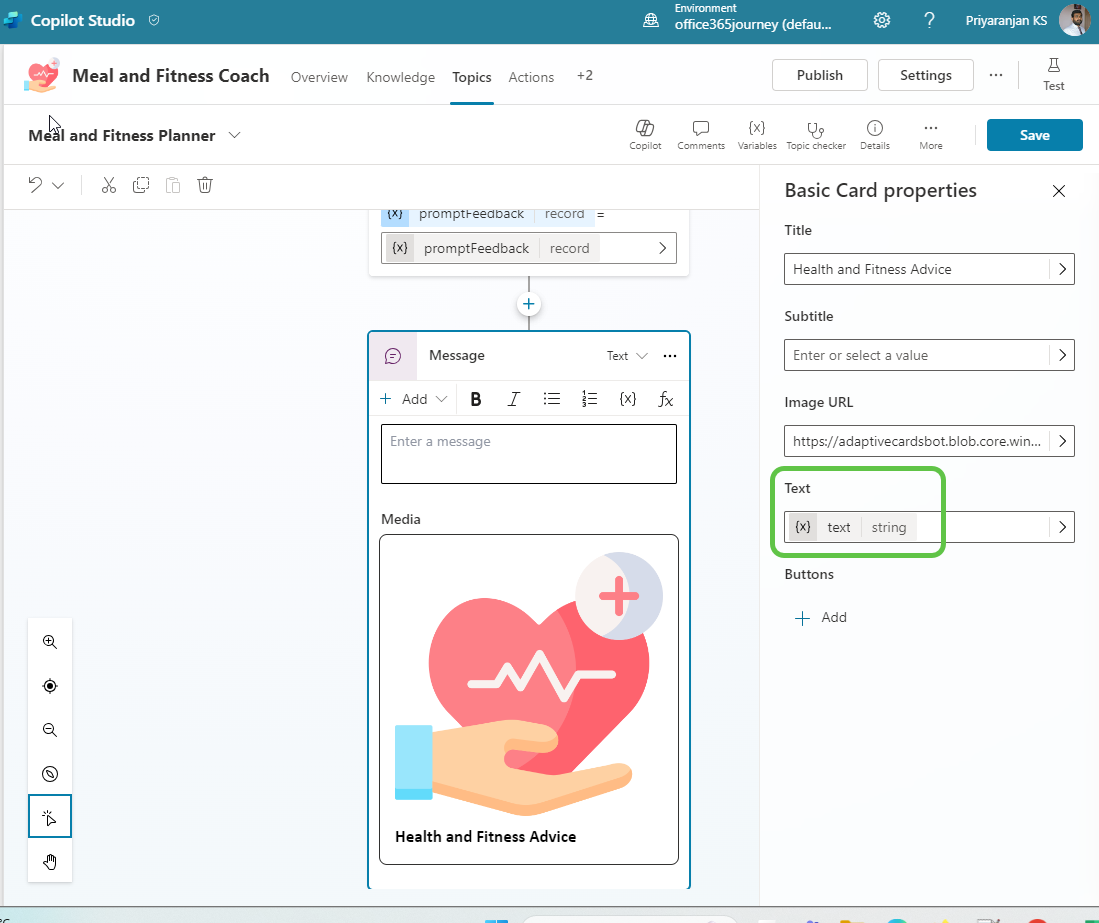
Task: Click the Subtitle input field
Action: (915, 355)
